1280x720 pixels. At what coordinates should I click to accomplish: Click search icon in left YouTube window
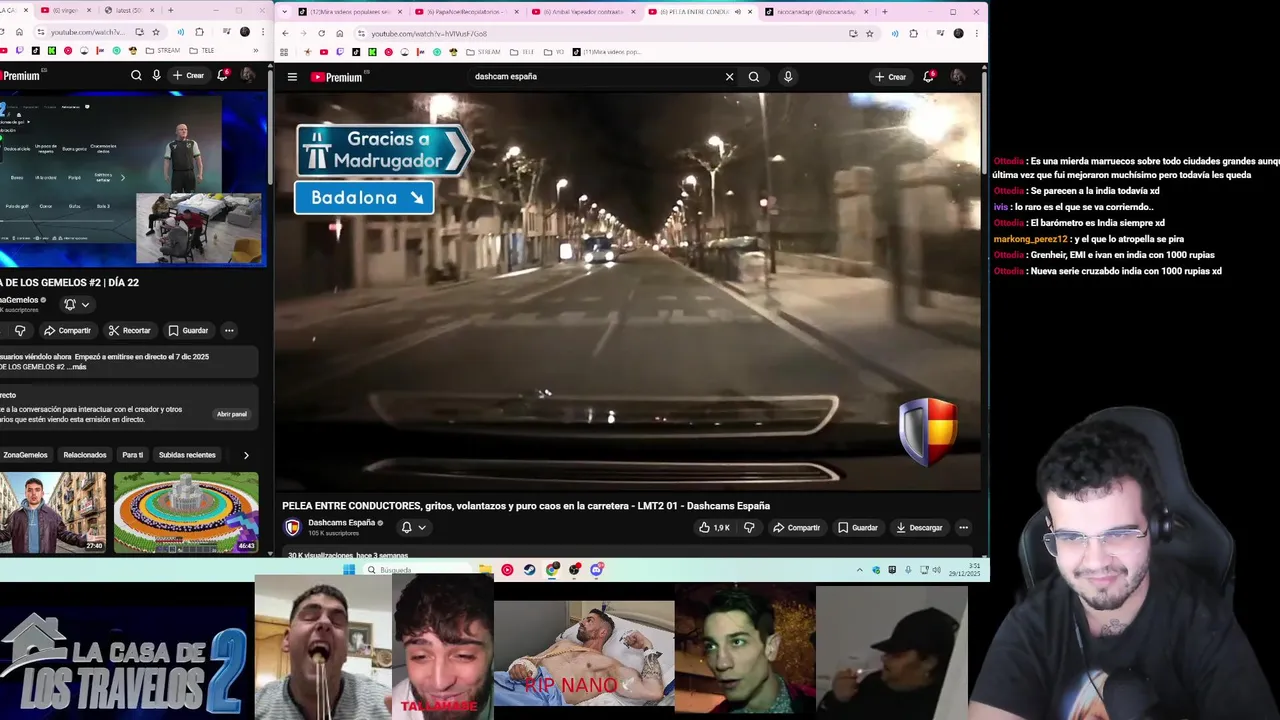tap(136, 75)
